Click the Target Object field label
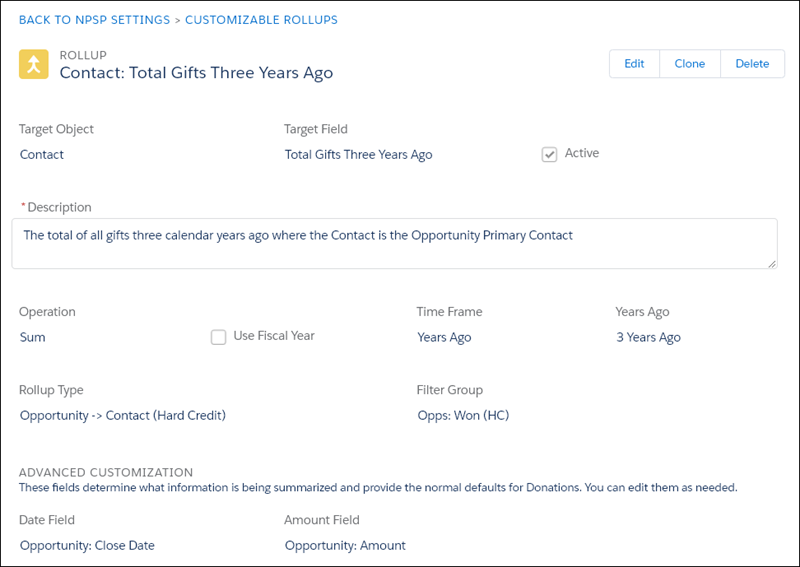Screen dimensions: 800x567 coord(56,129)
